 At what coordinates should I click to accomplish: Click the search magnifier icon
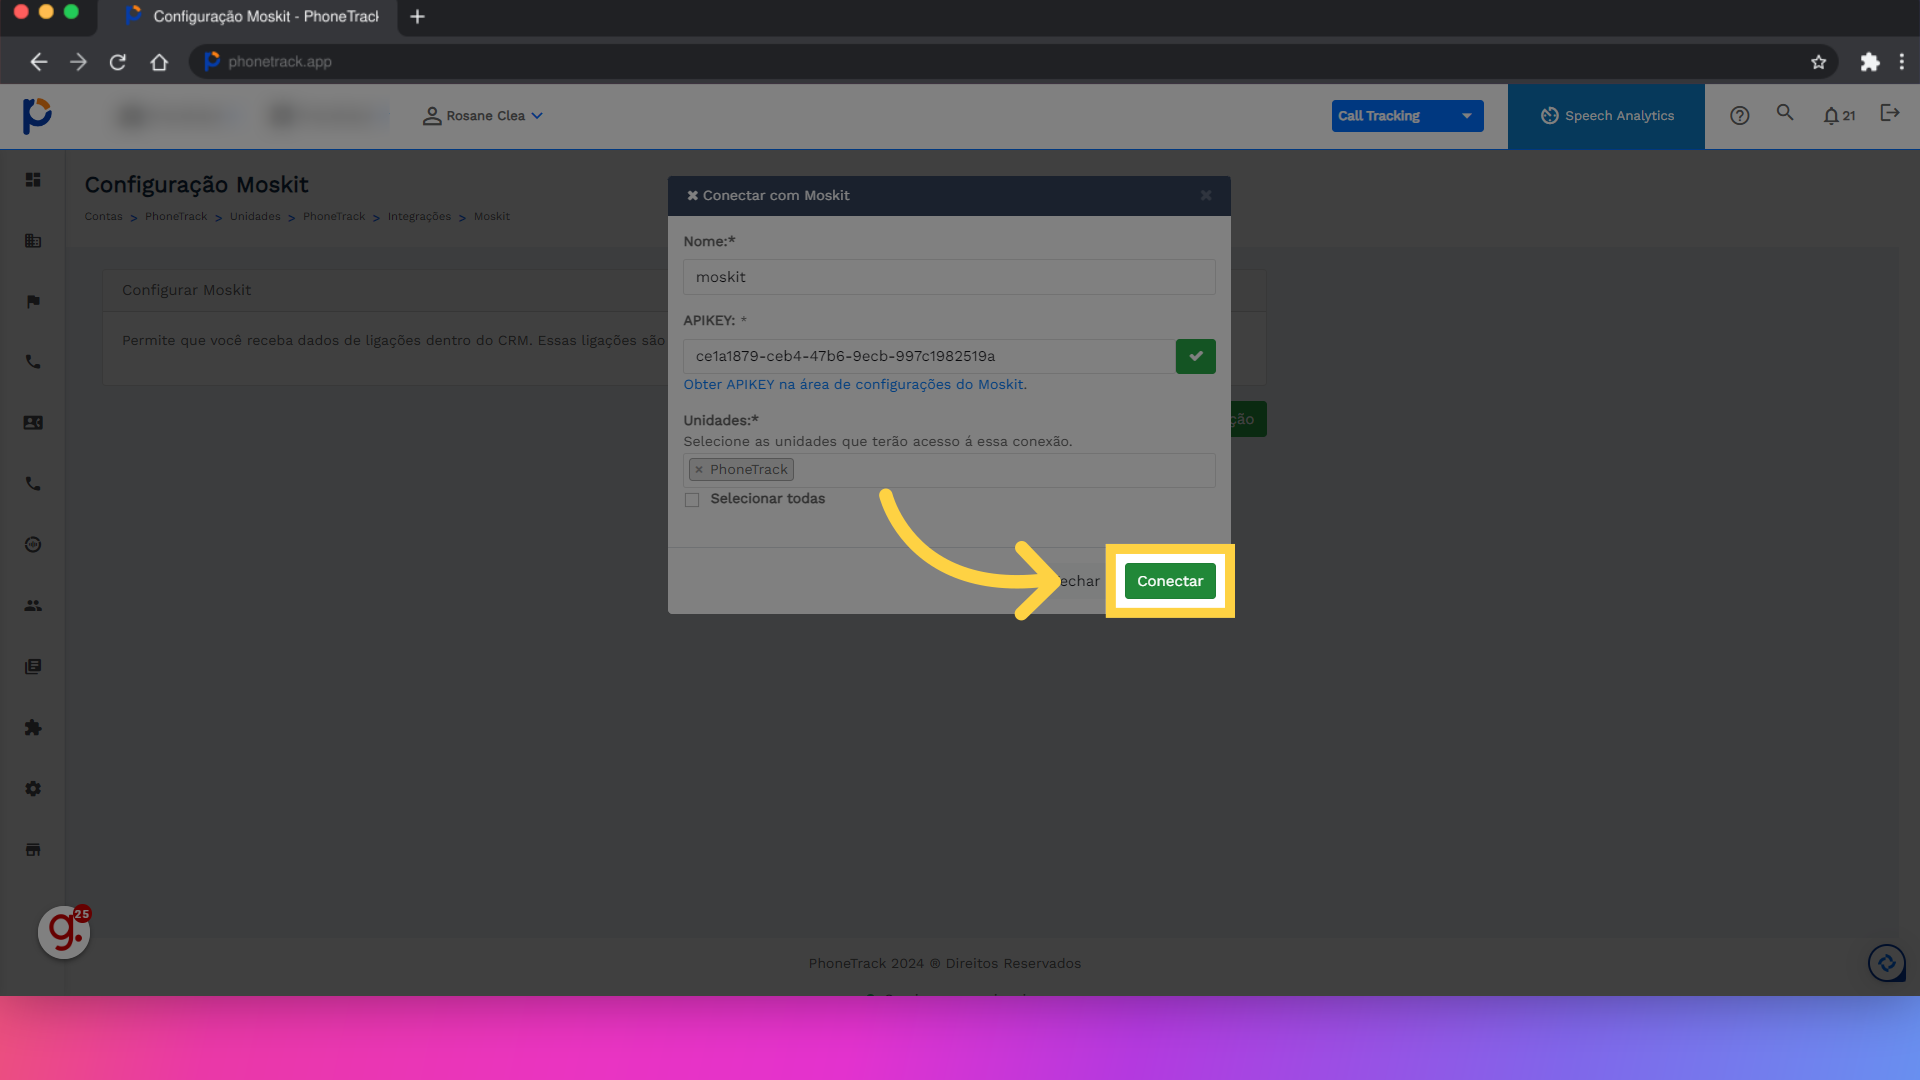point(1785,113)
